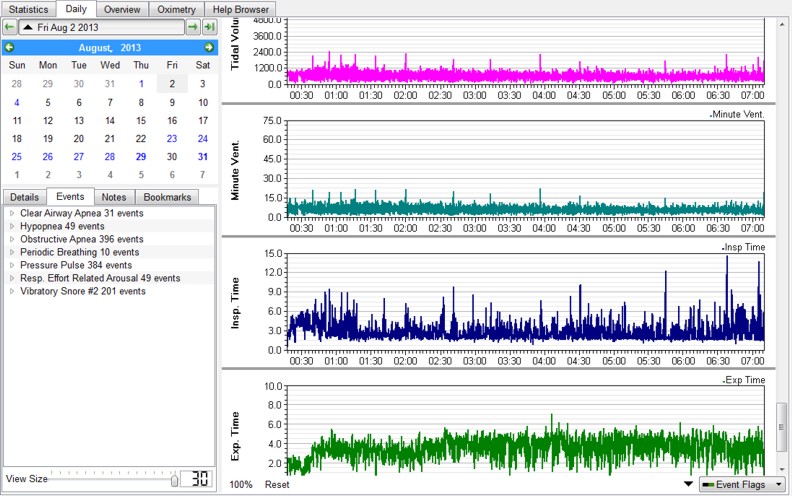Screen dimensions: 792x496
Task: Click the View Size slider handle
Action: click(175, 480)
